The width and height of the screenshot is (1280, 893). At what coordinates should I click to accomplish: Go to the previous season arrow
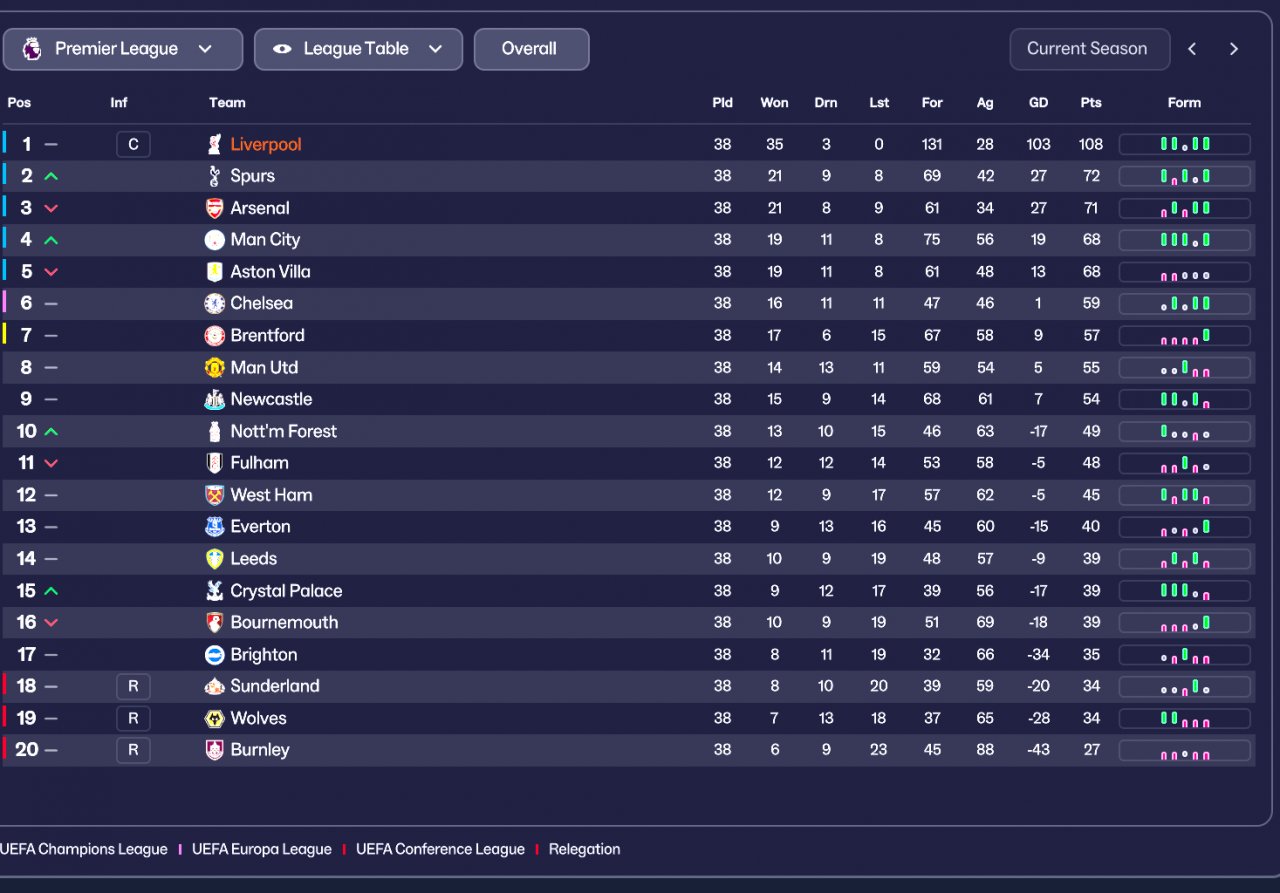pos(1192,49)
